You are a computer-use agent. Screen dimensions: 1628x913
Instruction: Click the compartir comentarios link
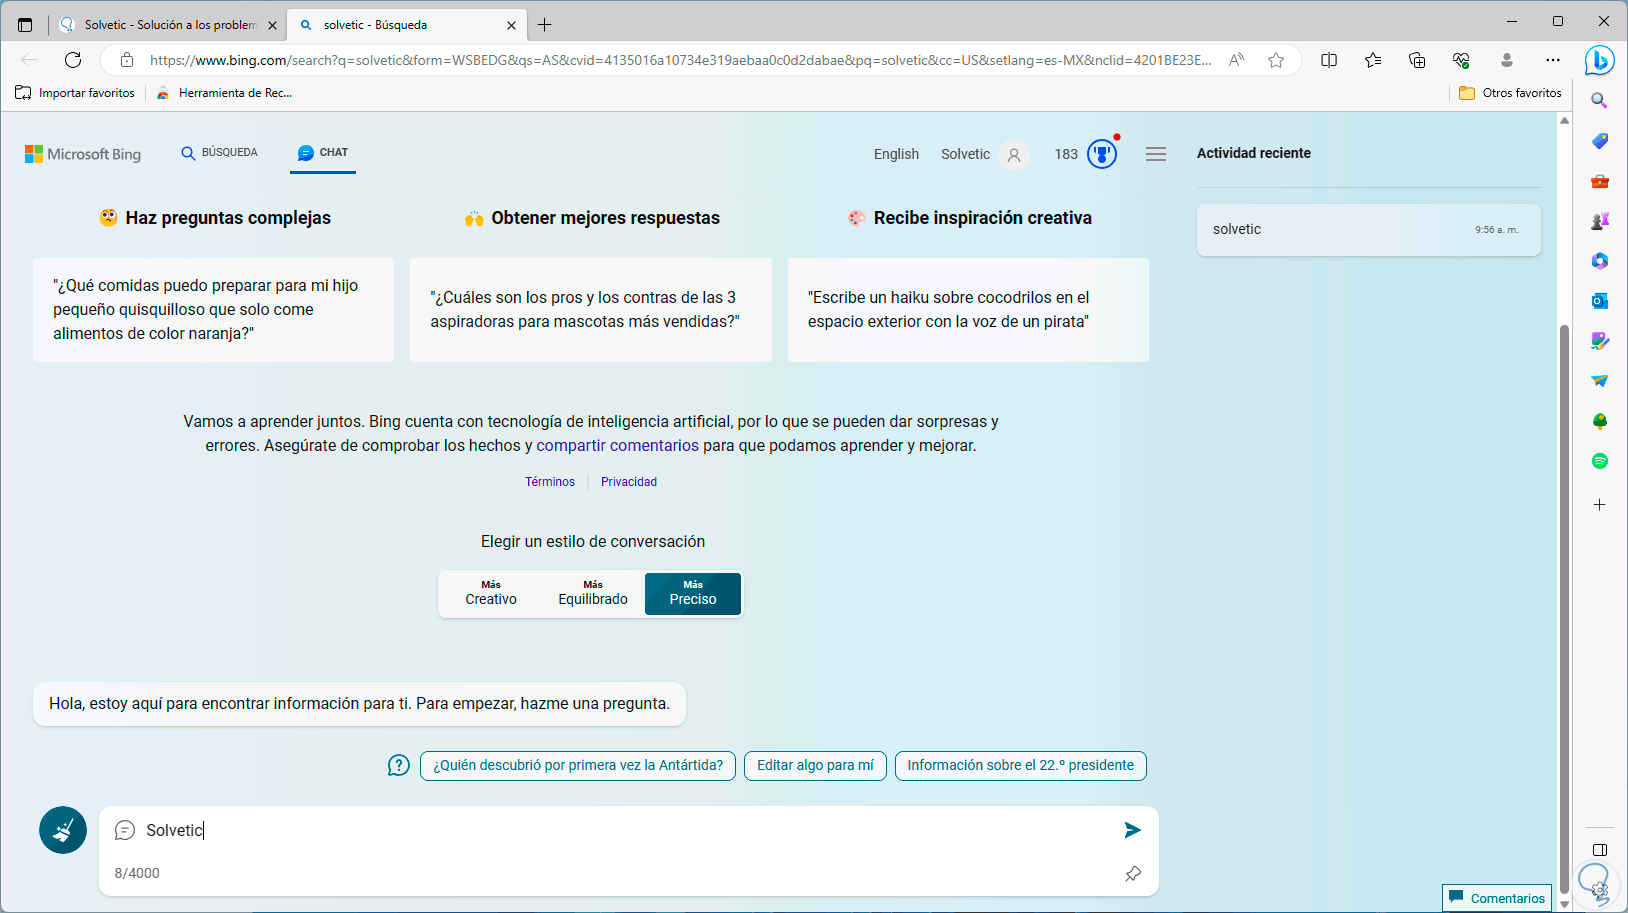pyautogui.click(x=617, y=446)
